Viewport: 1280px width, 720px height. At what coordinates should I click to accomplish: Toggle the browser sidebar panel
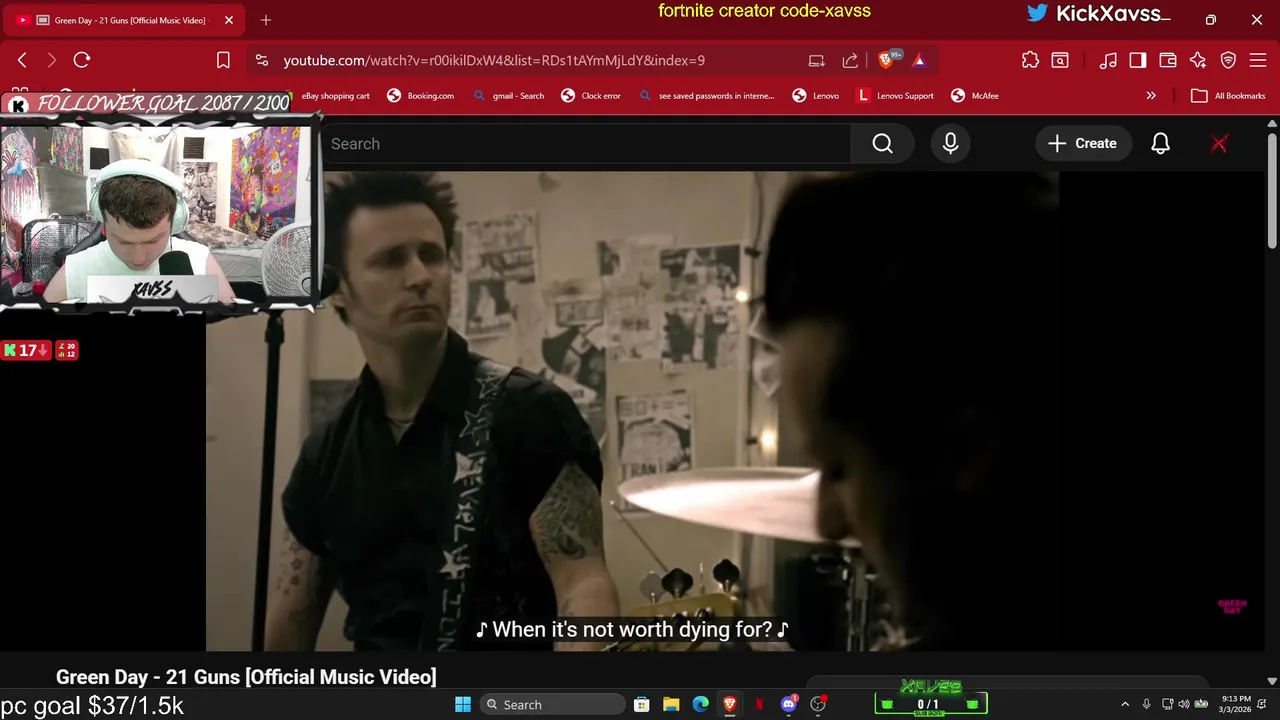1138,60
